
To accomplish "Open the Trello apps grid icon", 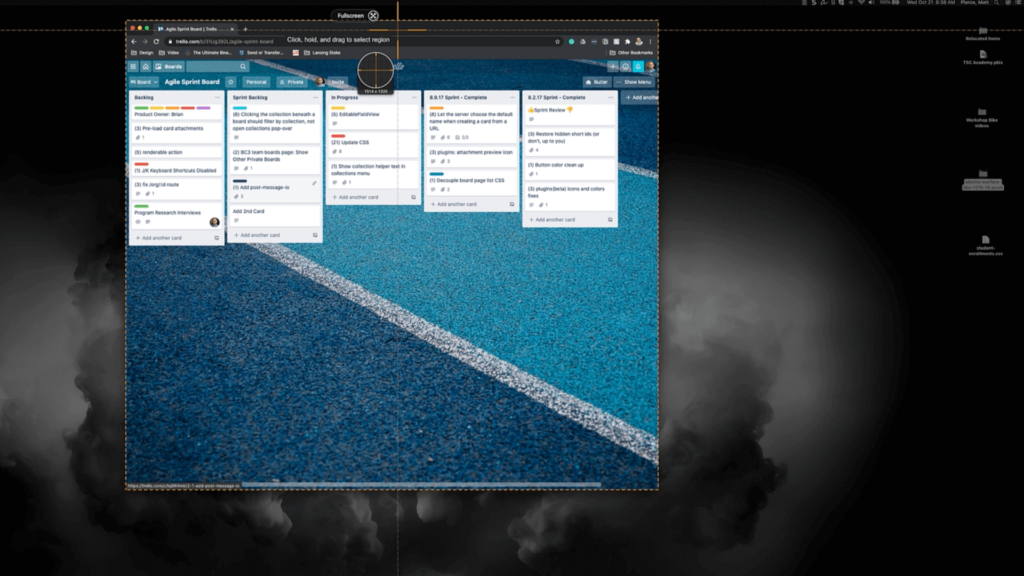I will pyautogui.click(x=133, y=67).
